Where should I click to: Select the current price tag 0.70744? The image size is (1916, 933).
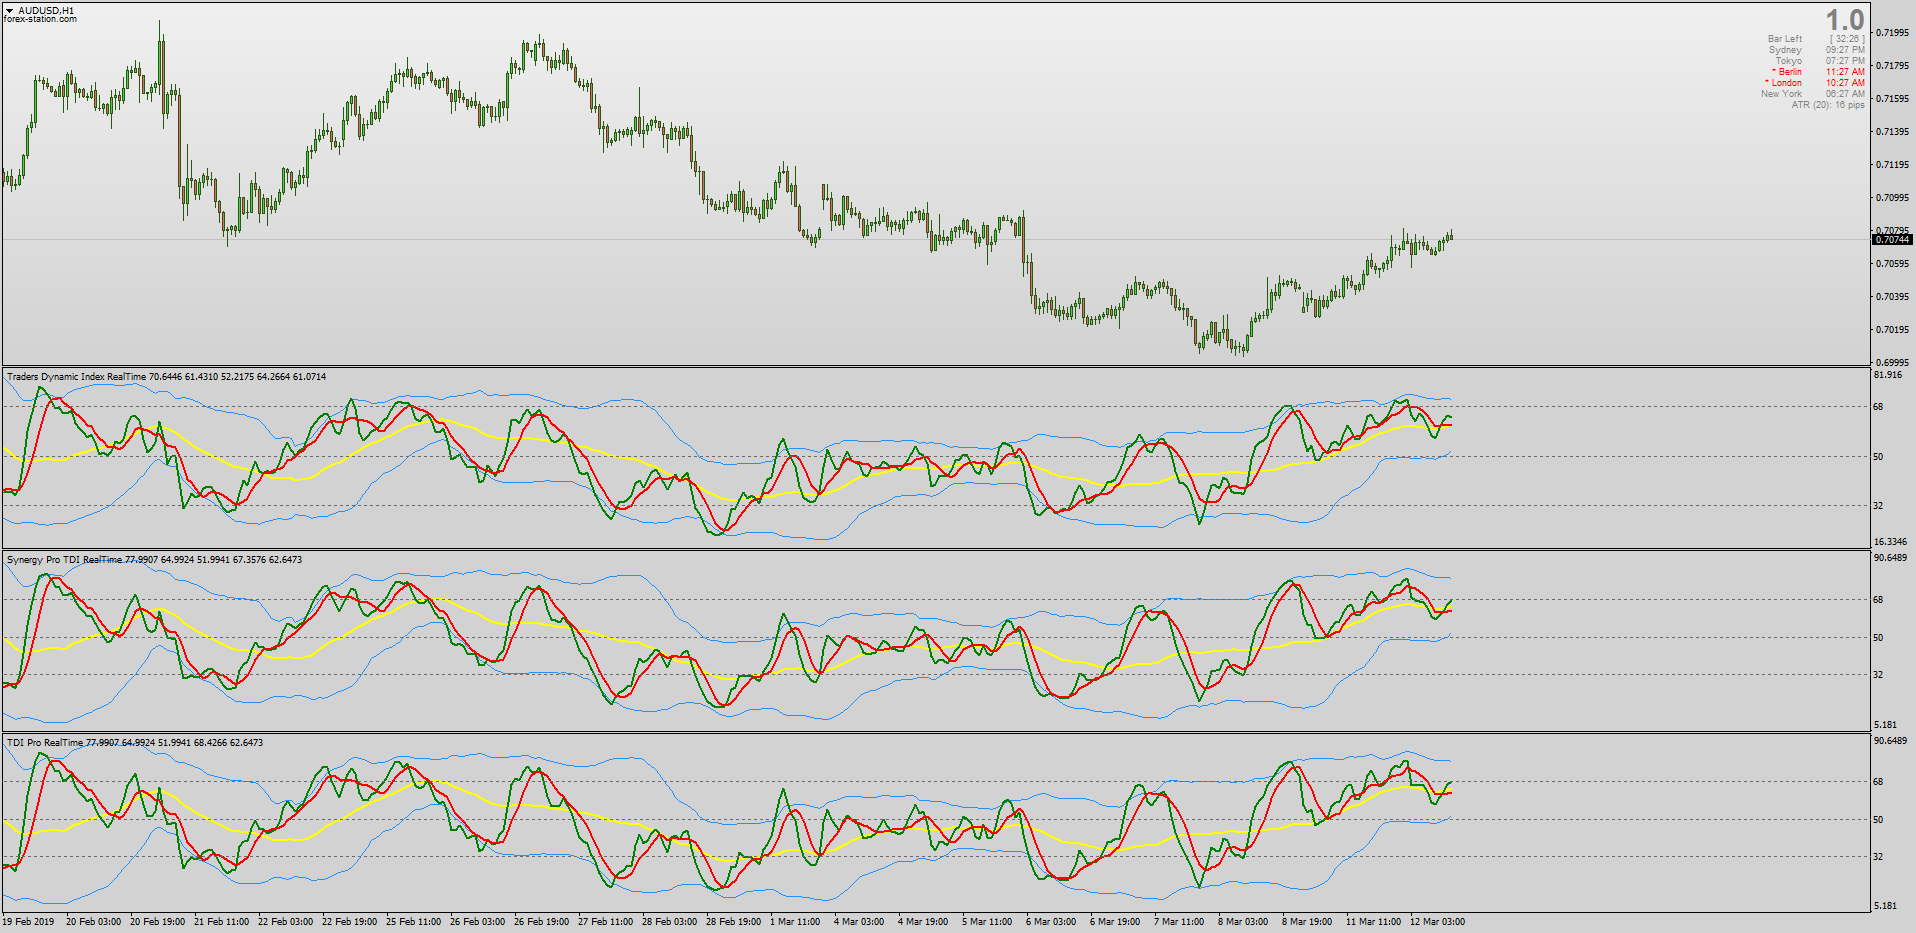click(1892, 240)
